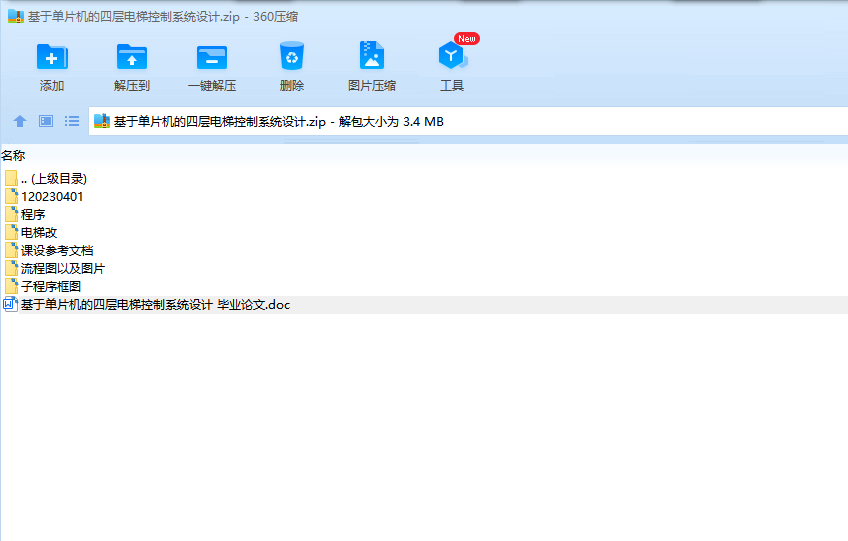Select the '流程图以及图片' folder name

[x=63, y=268]
